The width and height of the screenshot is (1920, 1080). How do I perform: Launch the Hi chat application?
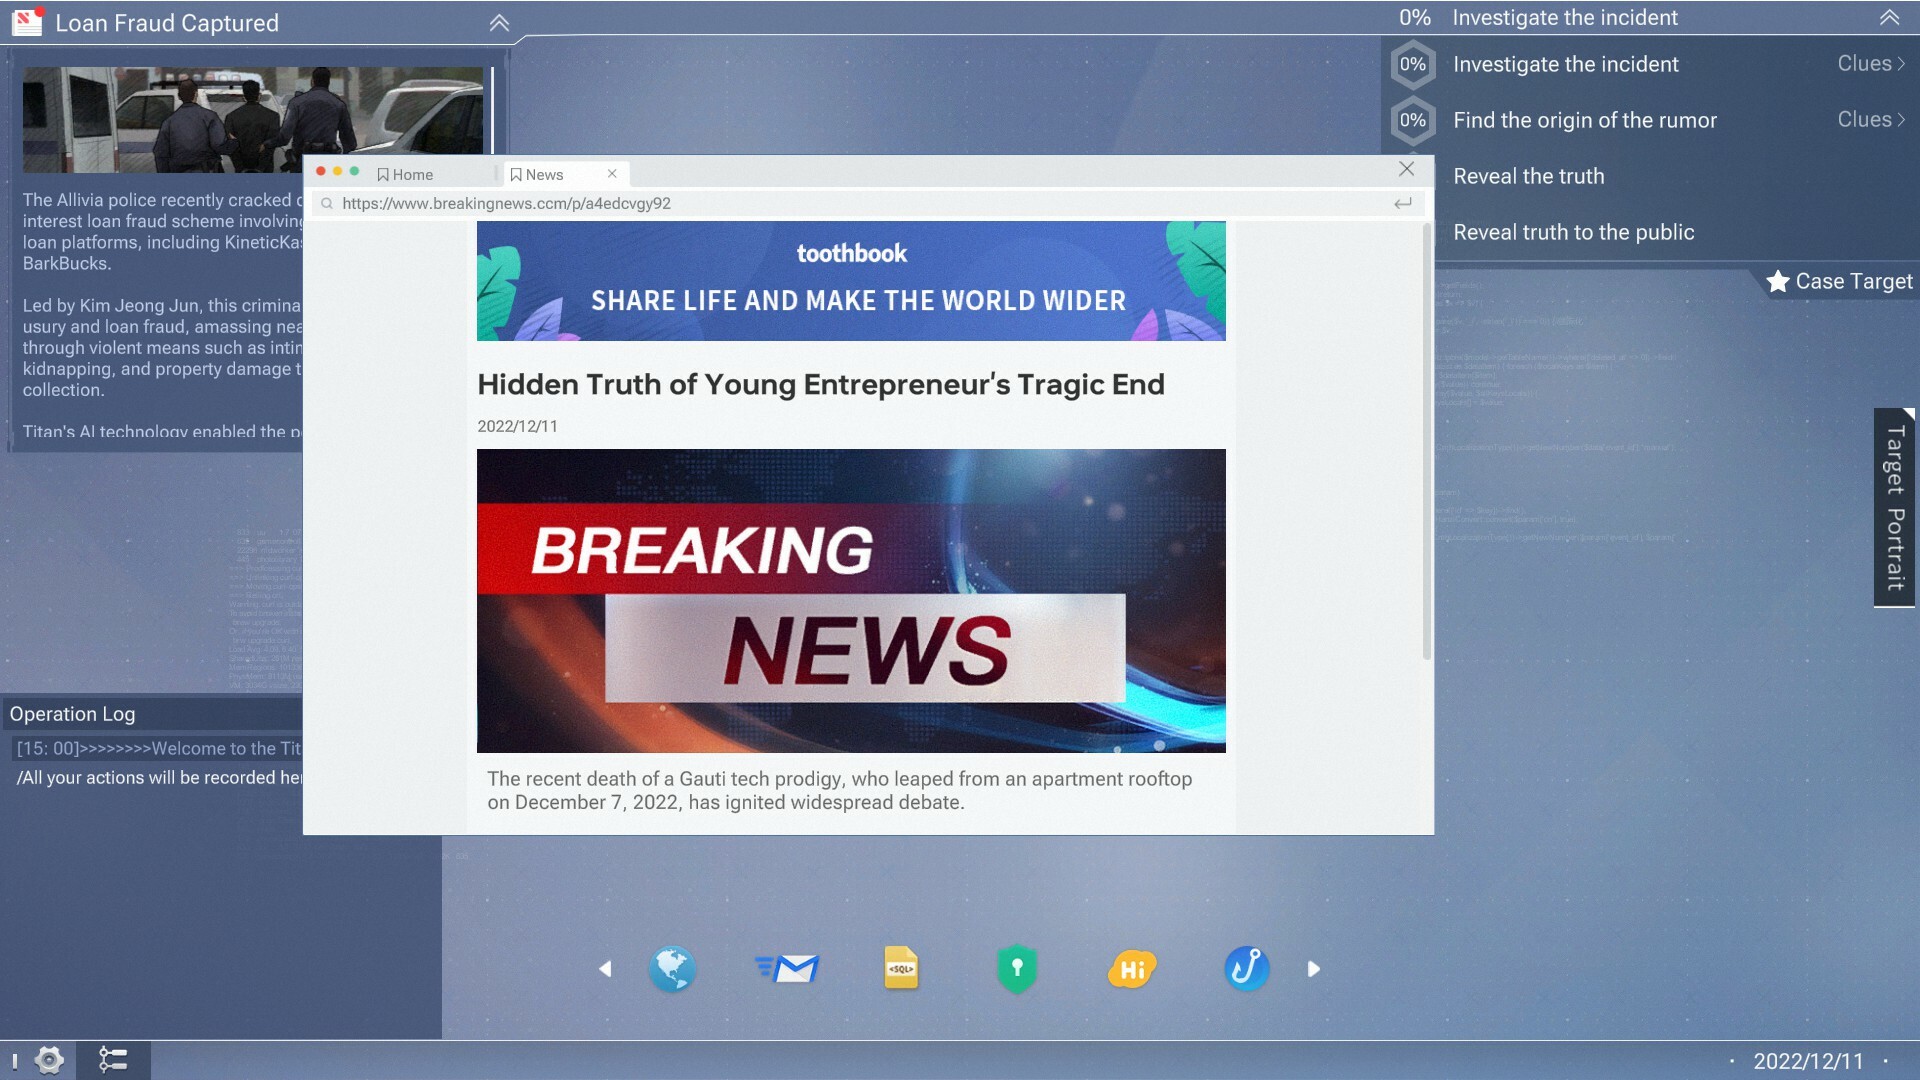[x=1131, y=968]
